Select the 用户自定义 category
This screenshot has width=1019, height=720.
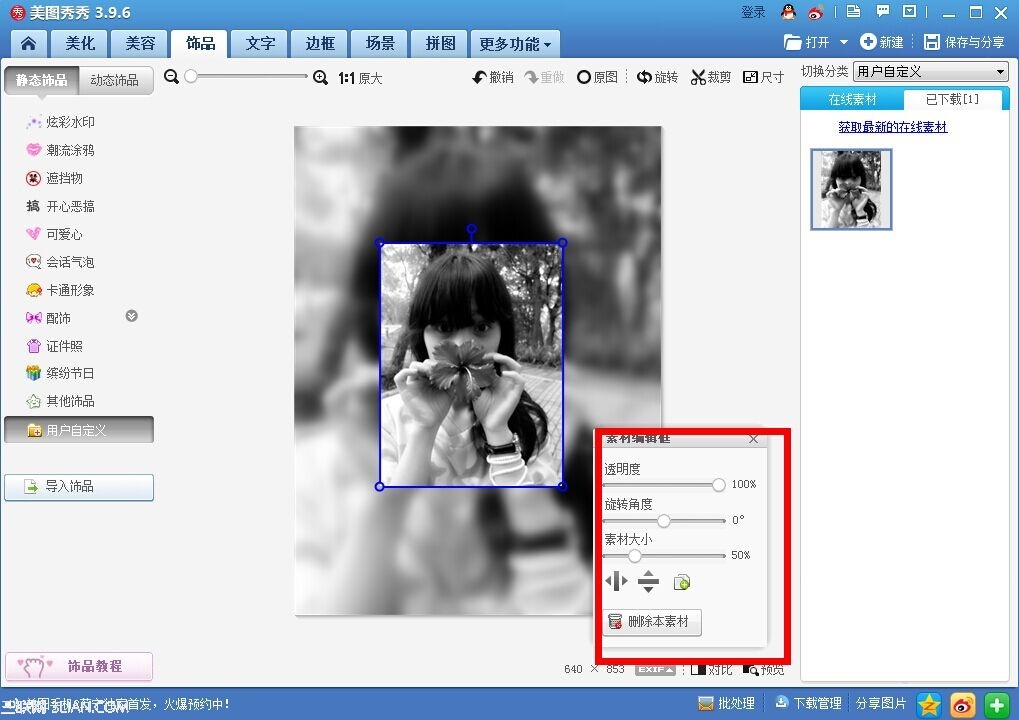click(x=79, y=430)
